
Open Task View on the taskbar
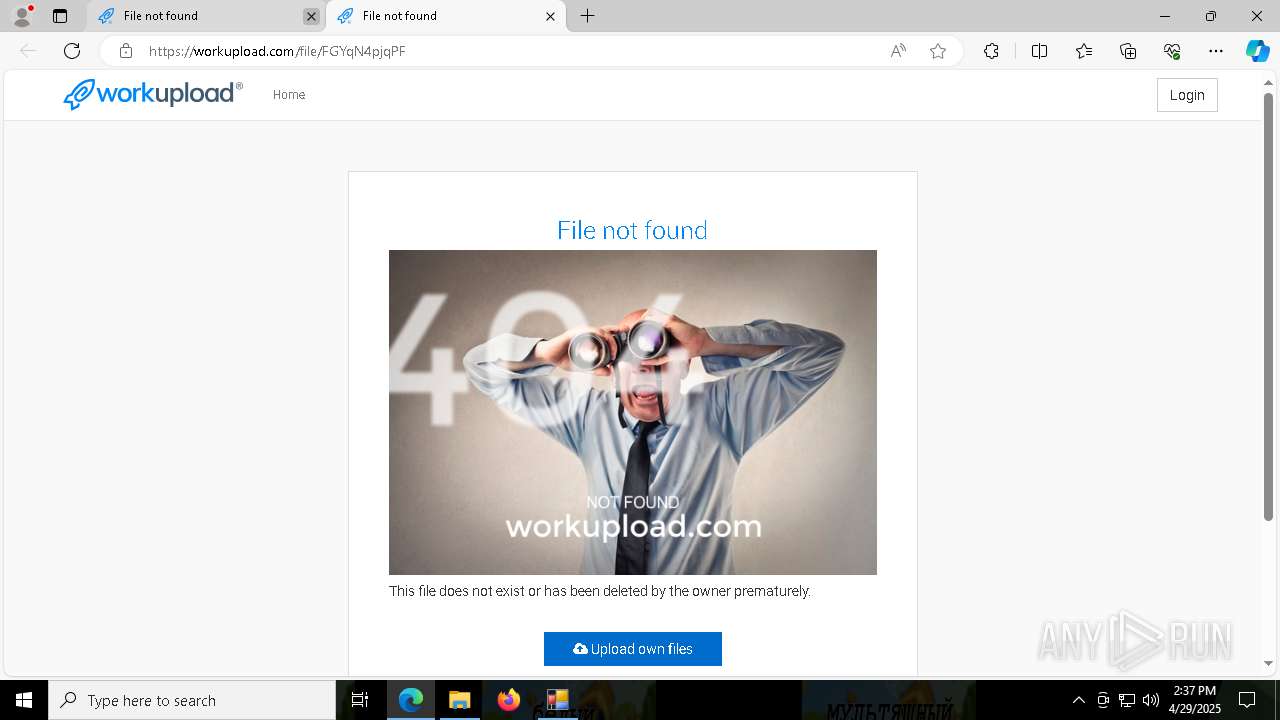tap(360, 700)
